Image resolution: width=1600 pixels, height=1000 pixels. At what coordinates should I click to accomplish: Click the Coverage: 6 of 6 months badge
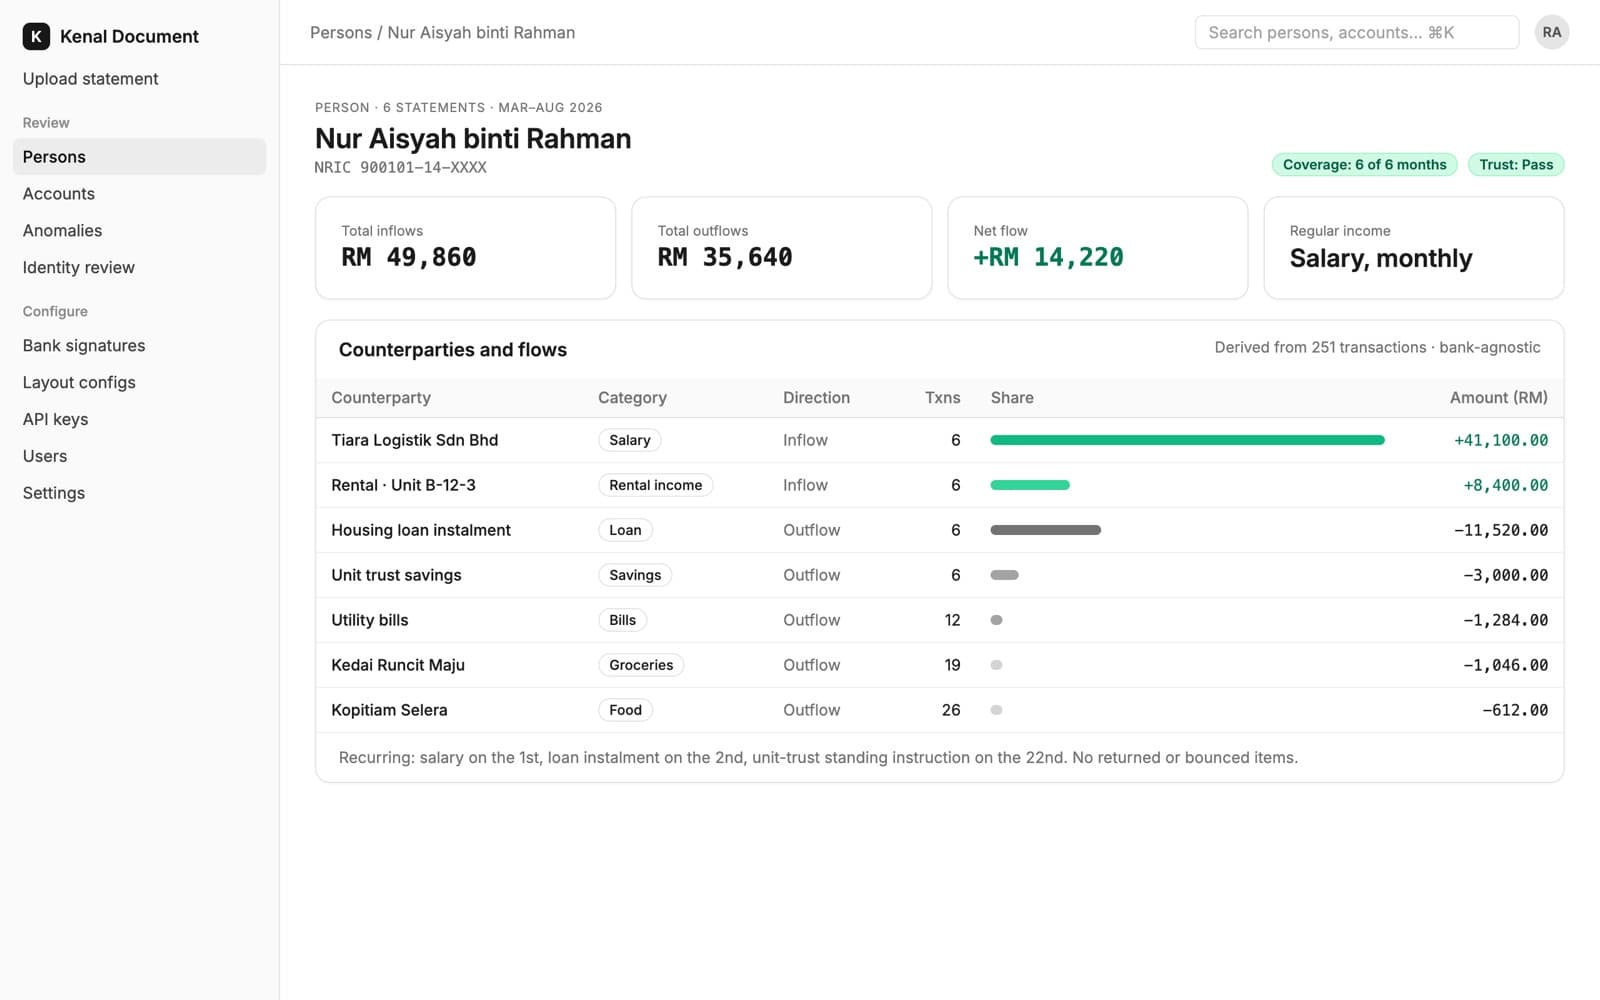coord(1364,165)
